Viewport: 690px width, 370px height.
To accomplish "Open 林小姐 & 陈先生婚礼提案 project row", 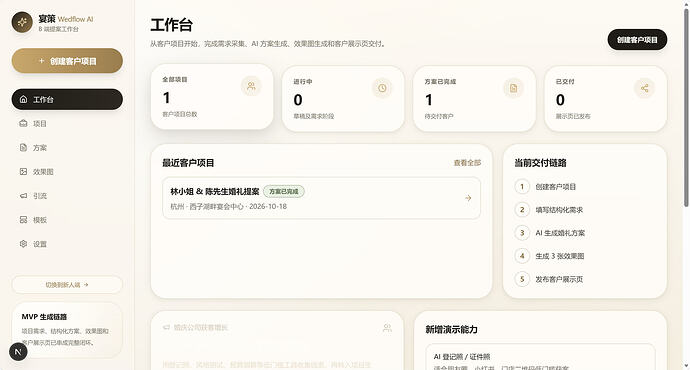I will pos(321,198).
